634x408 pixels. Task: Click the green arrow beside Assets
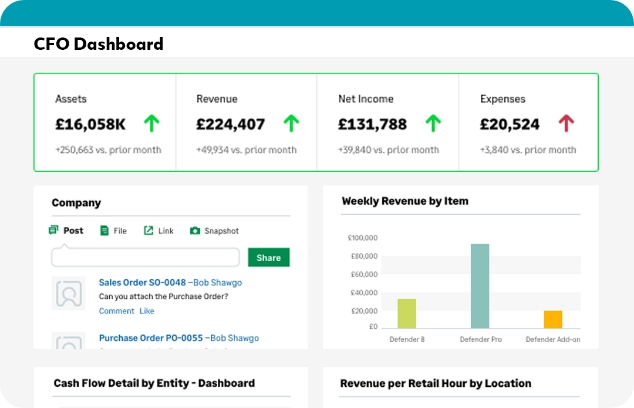point(151,124)
